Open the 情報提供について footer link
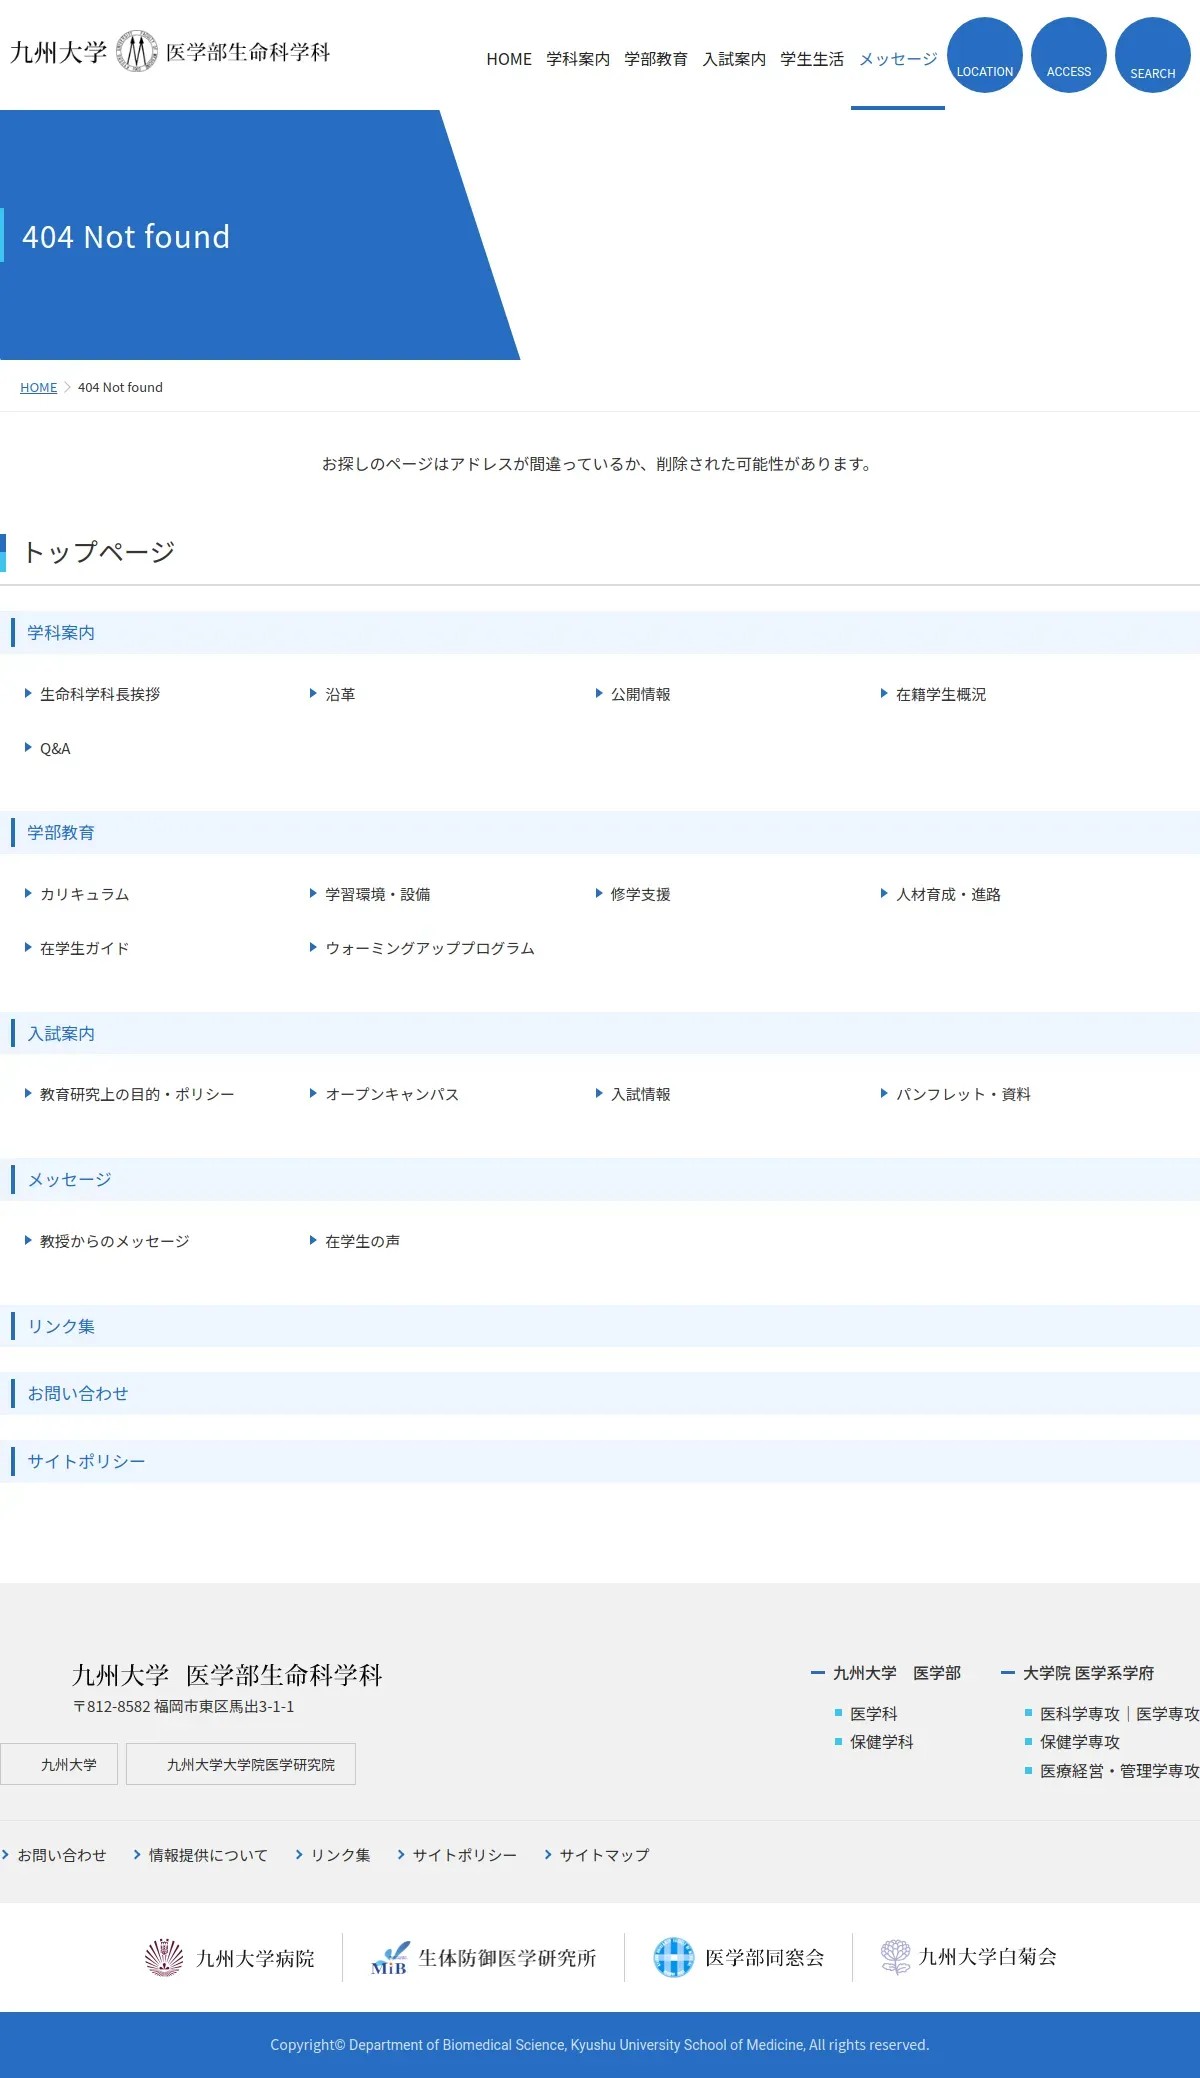 pos(209,1855)
